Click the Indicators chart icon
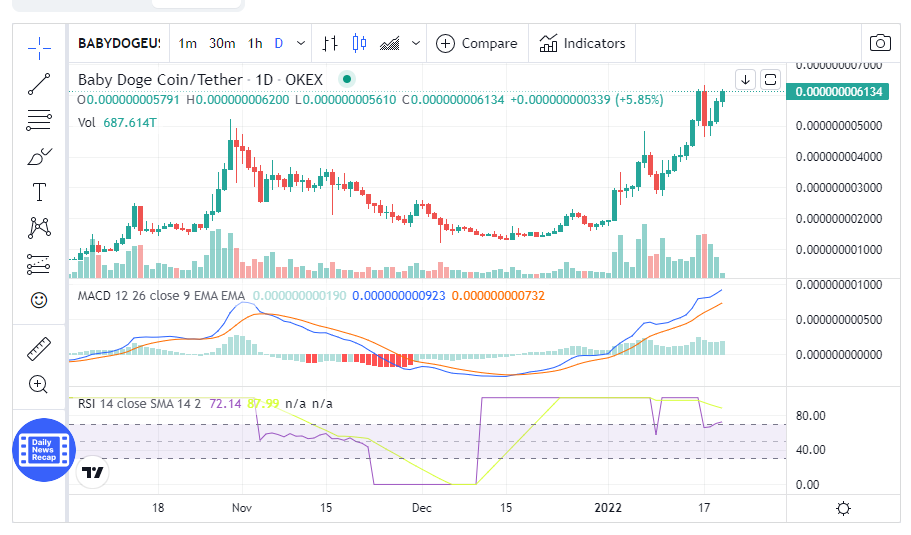 pyautogui.click(x=548, y=44)
